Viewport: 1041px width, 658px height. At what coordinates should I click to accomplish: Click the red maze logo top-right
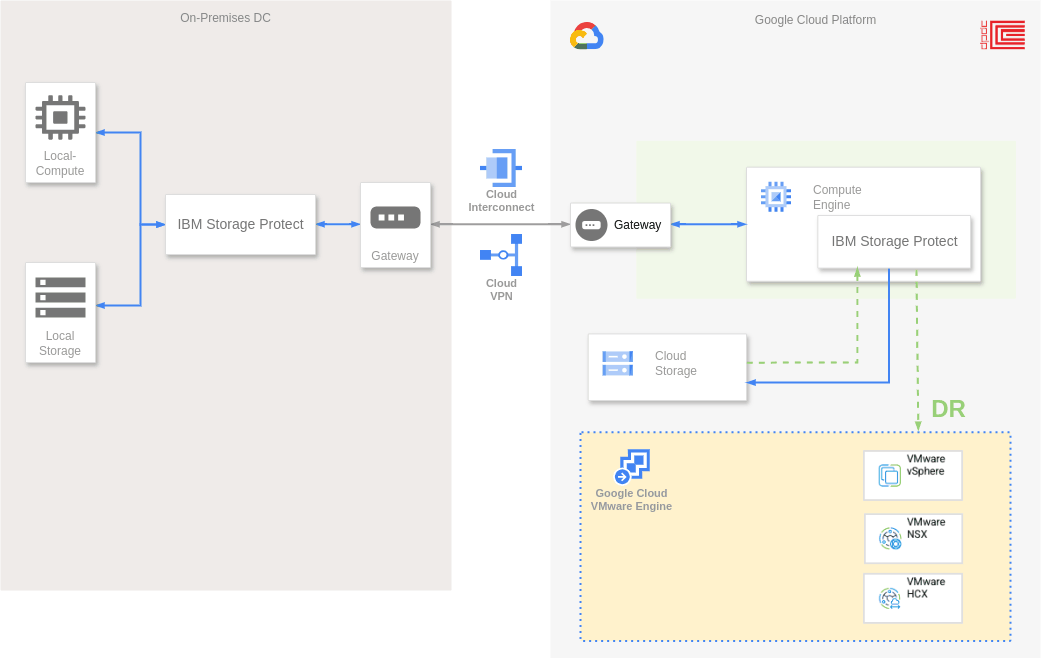point(1002,35)
